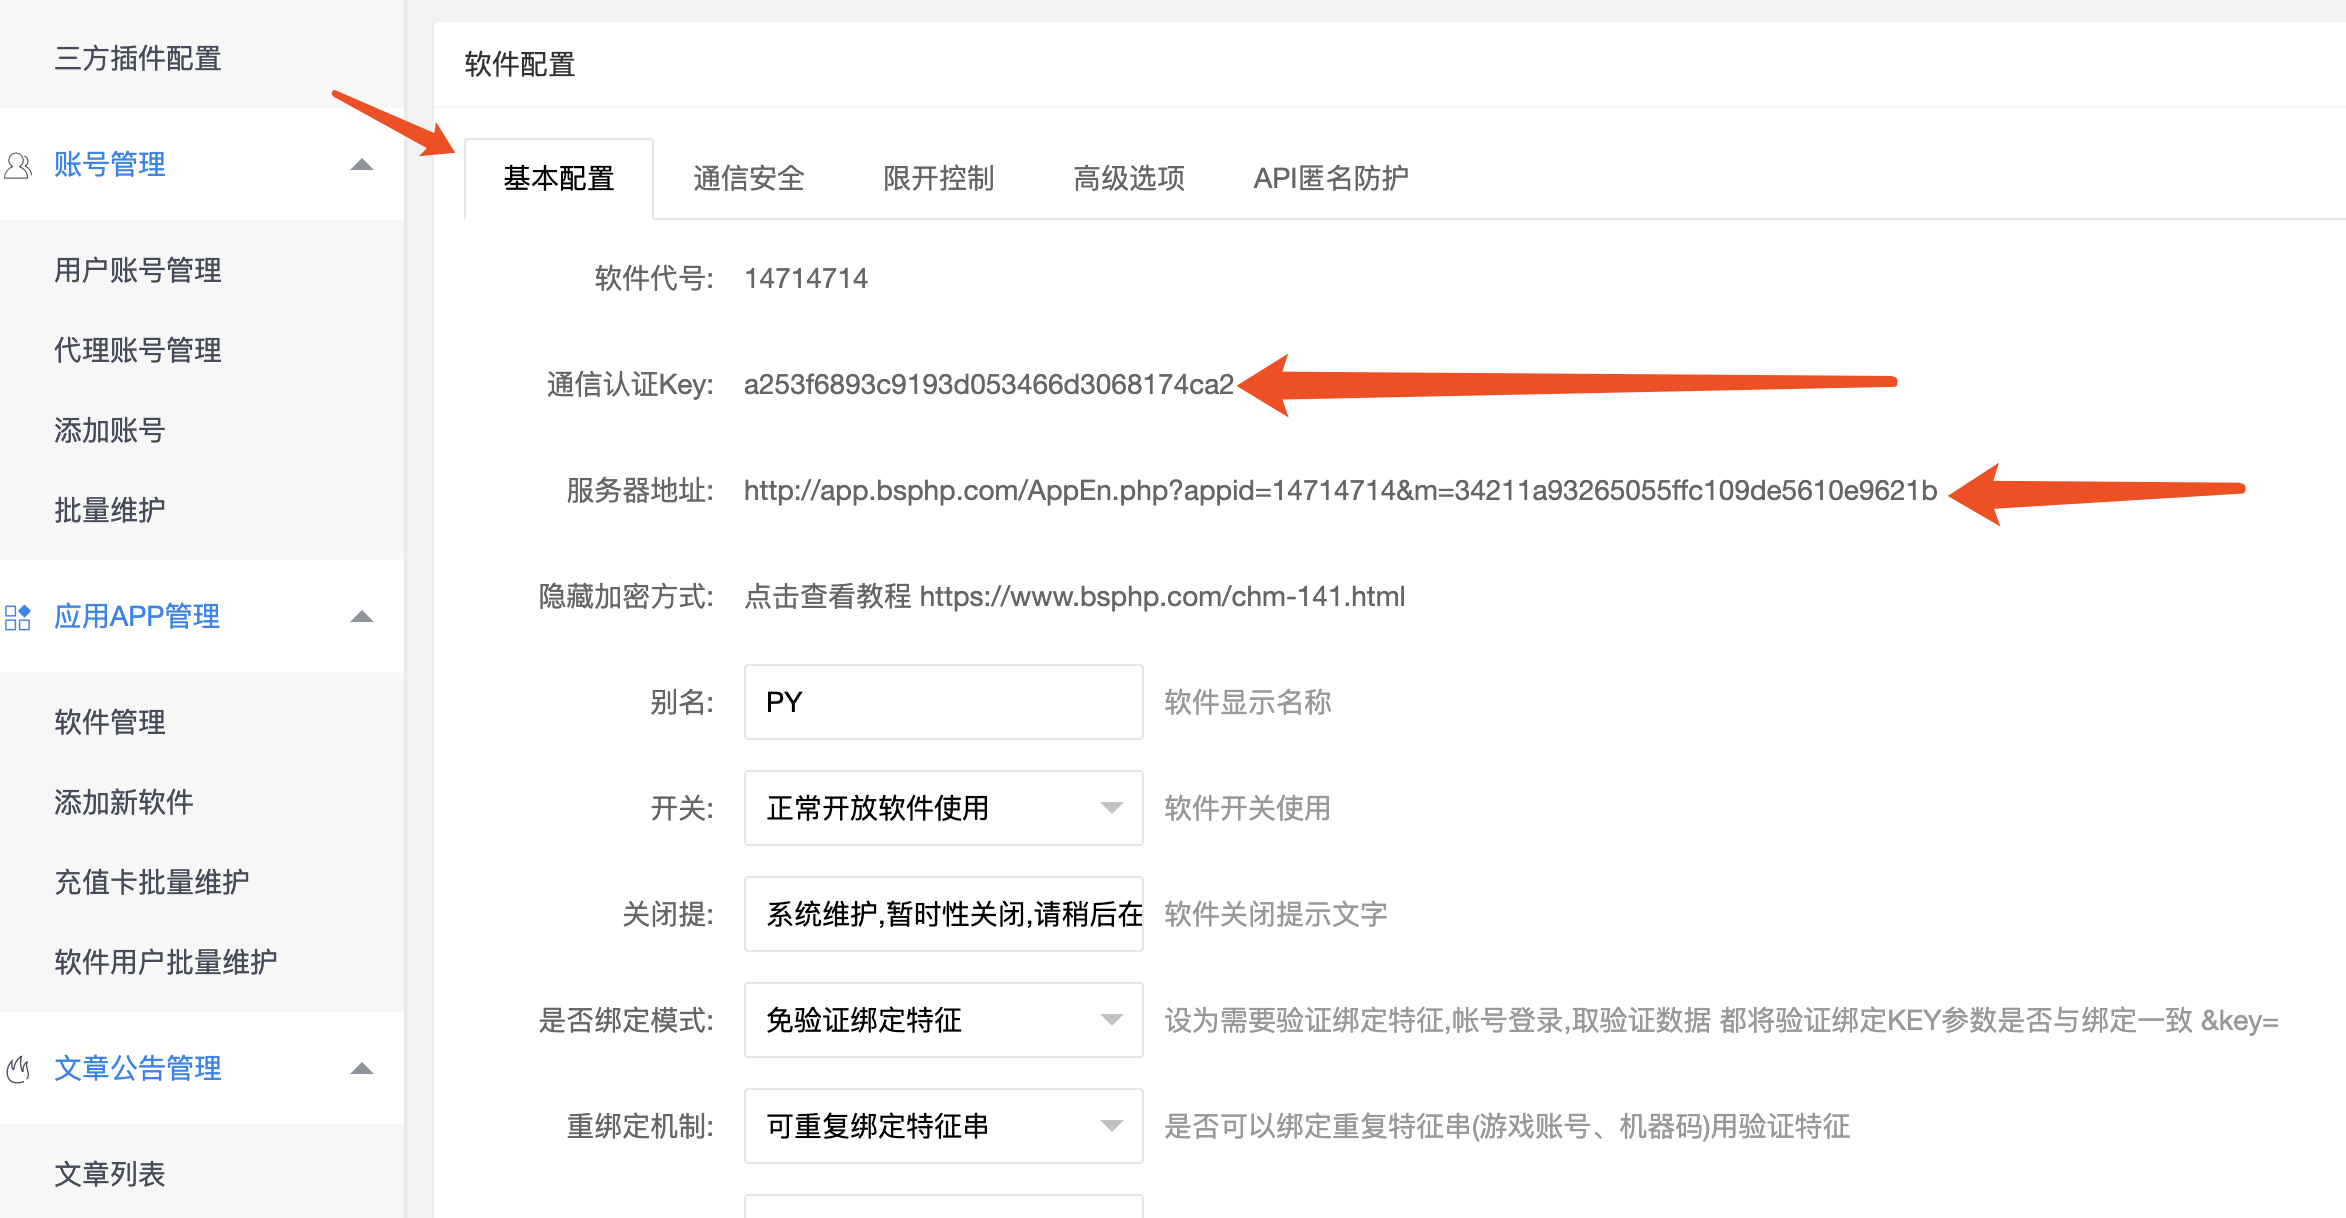Screen dimensions: 2346x1218
Task: Open 添加新软件 in the sidebar
Action: 124,803
